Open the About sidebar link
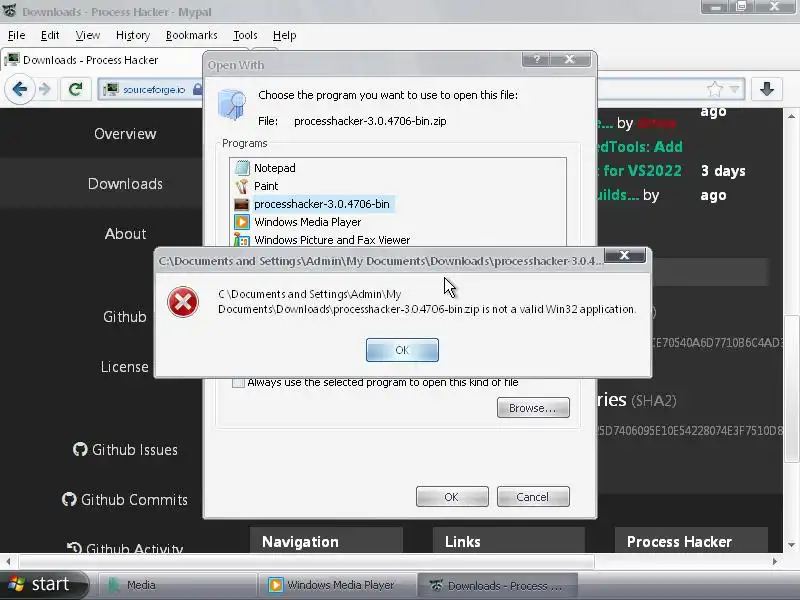Image resolution: width=800 pixels, height=600 pixels. click(125, 234)
